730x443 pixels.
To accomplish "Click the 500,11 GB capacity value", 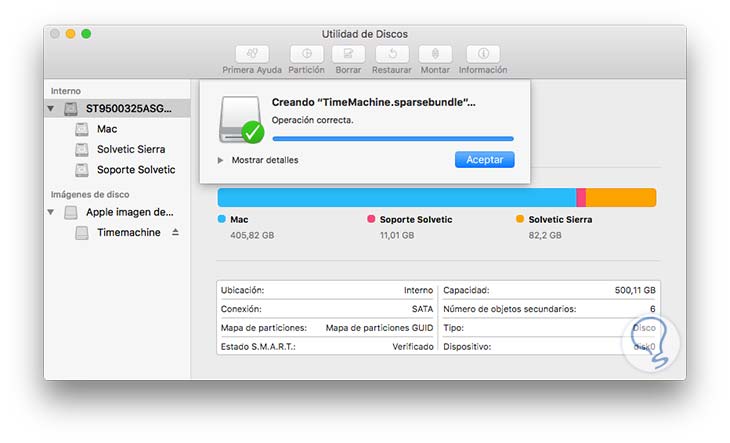I will click(635, 290).
